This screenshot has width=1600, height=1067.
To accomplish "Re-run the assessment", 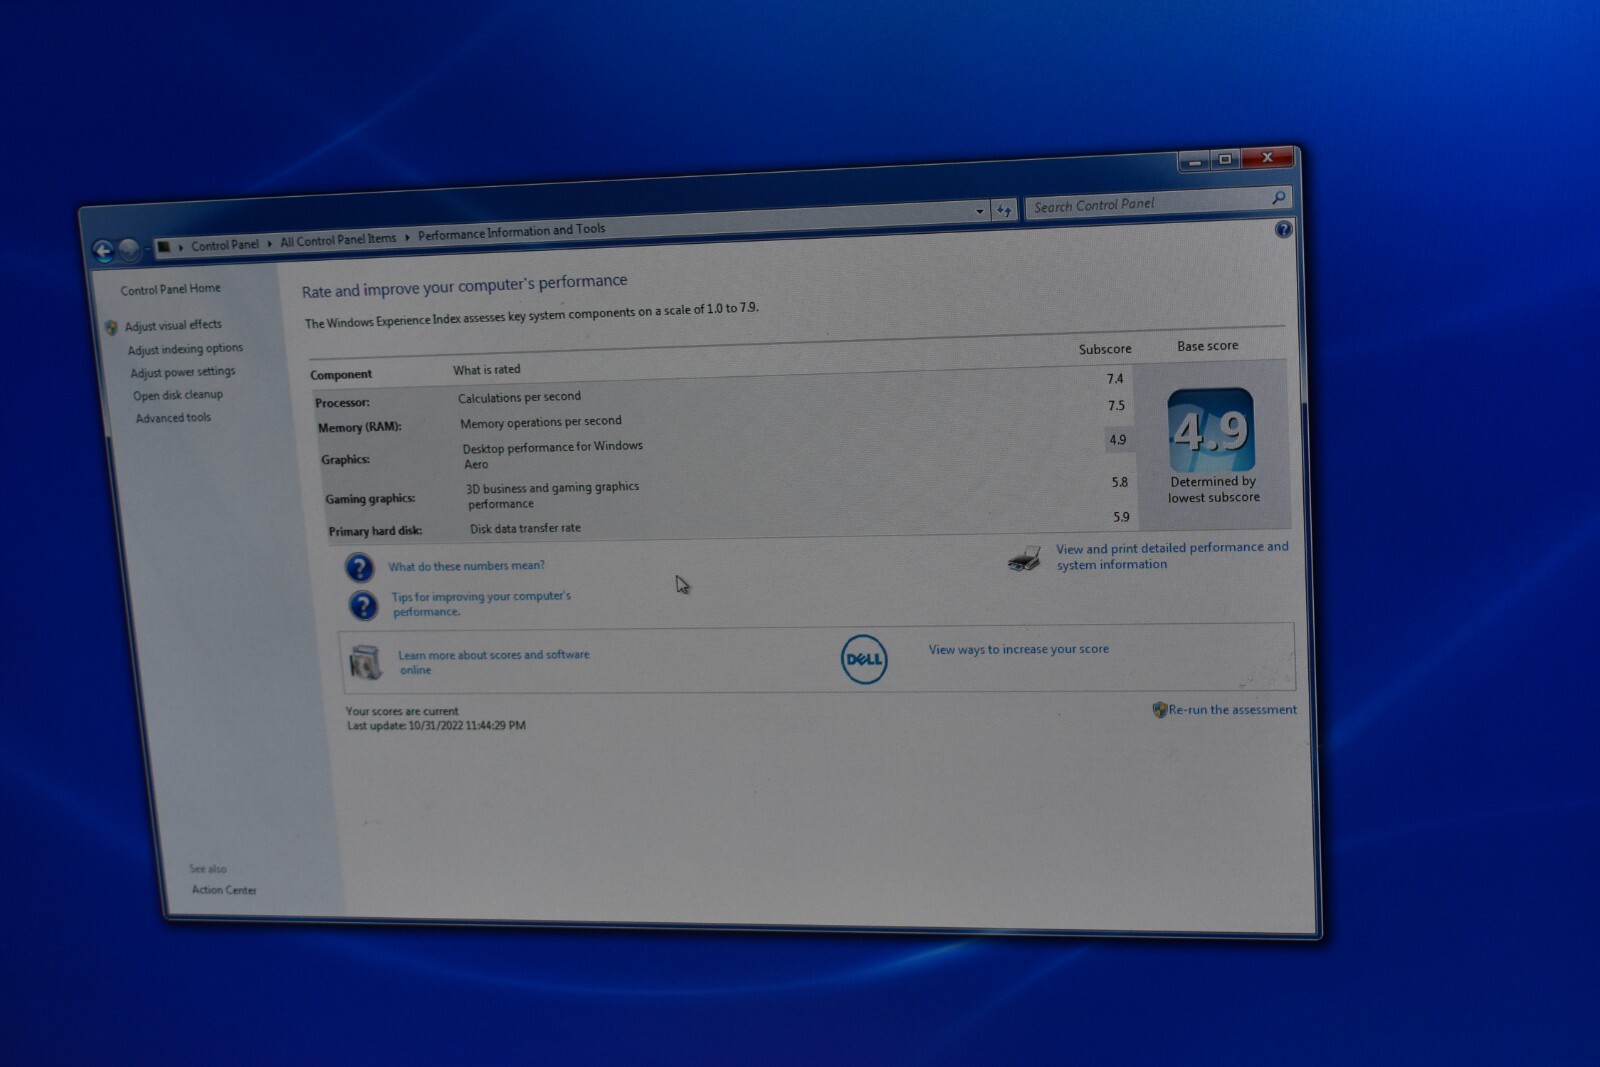I will [1233, 710].
